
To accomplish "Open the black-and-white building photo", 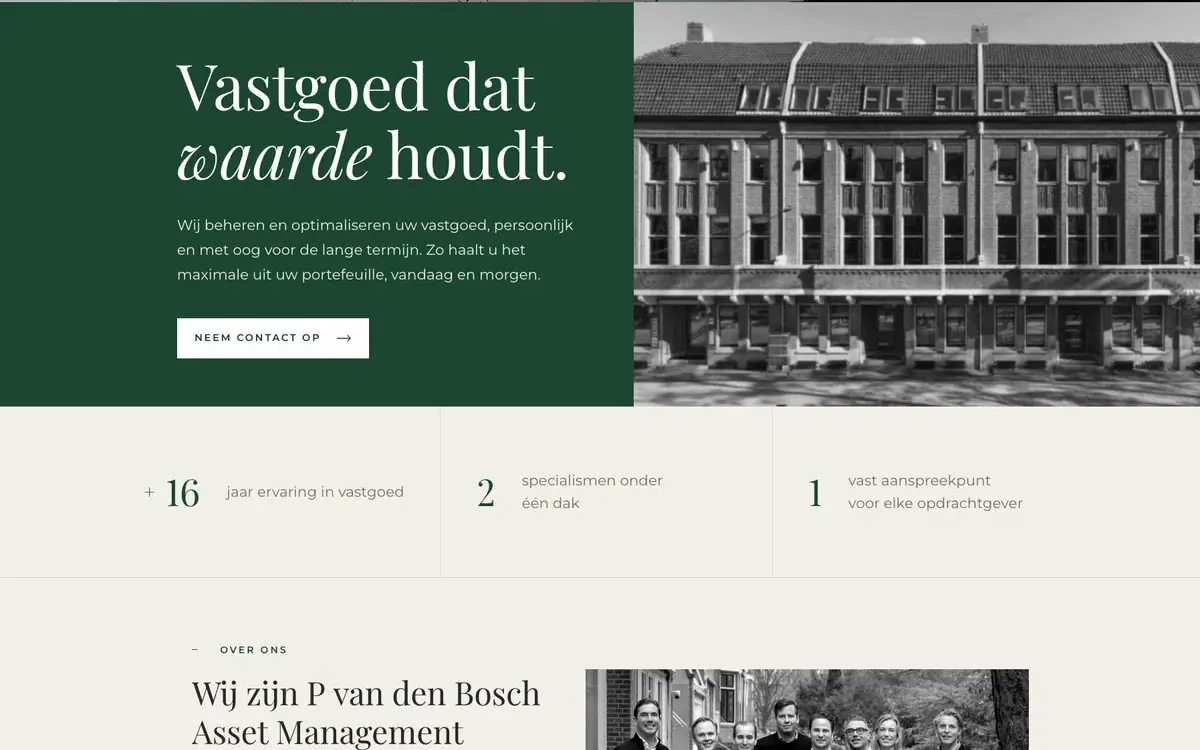I will tap(917, 204).
